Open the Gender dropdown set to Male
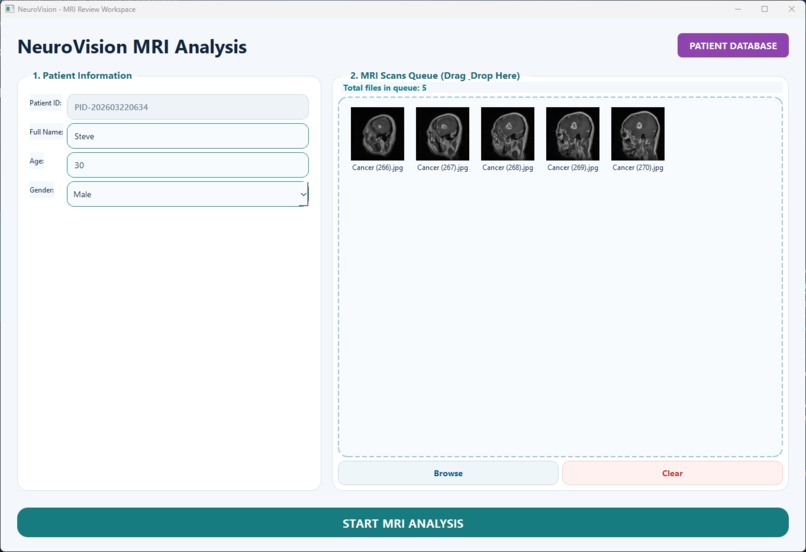Viewport: 806px width, 552px height. (x=188, y=194)
